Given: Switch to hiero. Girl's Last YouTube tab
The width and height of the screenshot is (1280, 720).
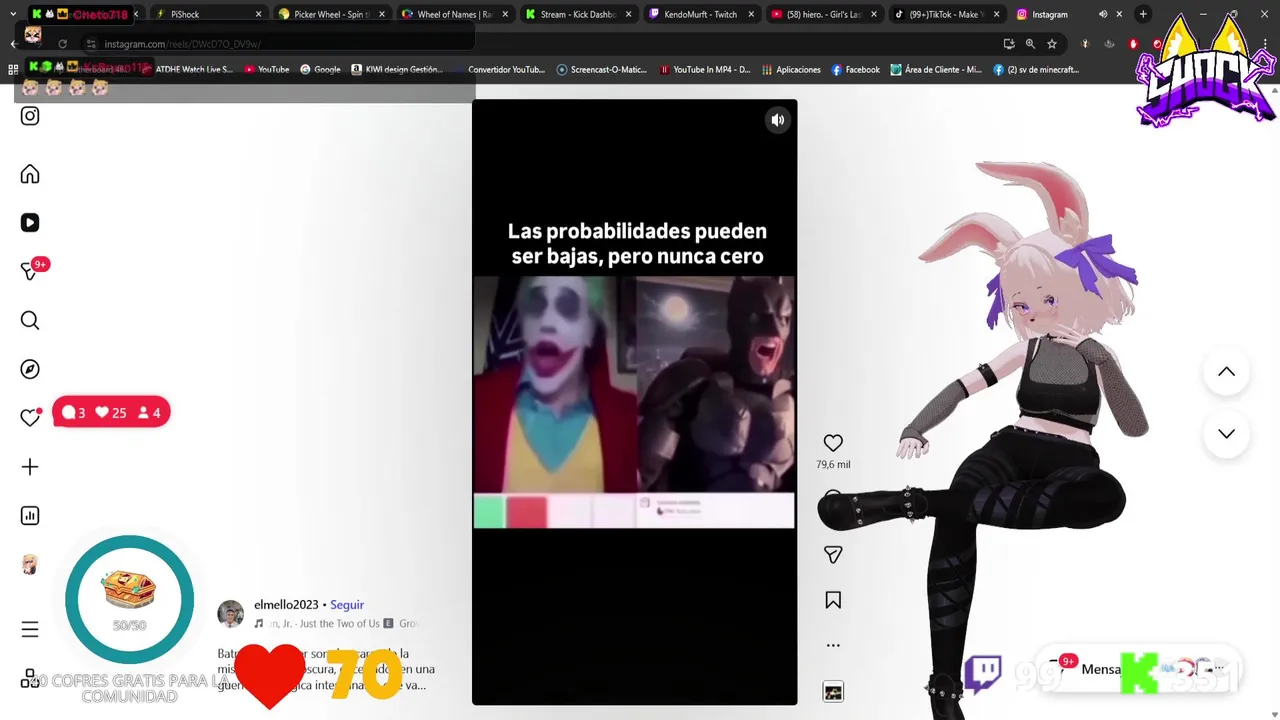Looking at the screenshot, I should click(824, 14).
